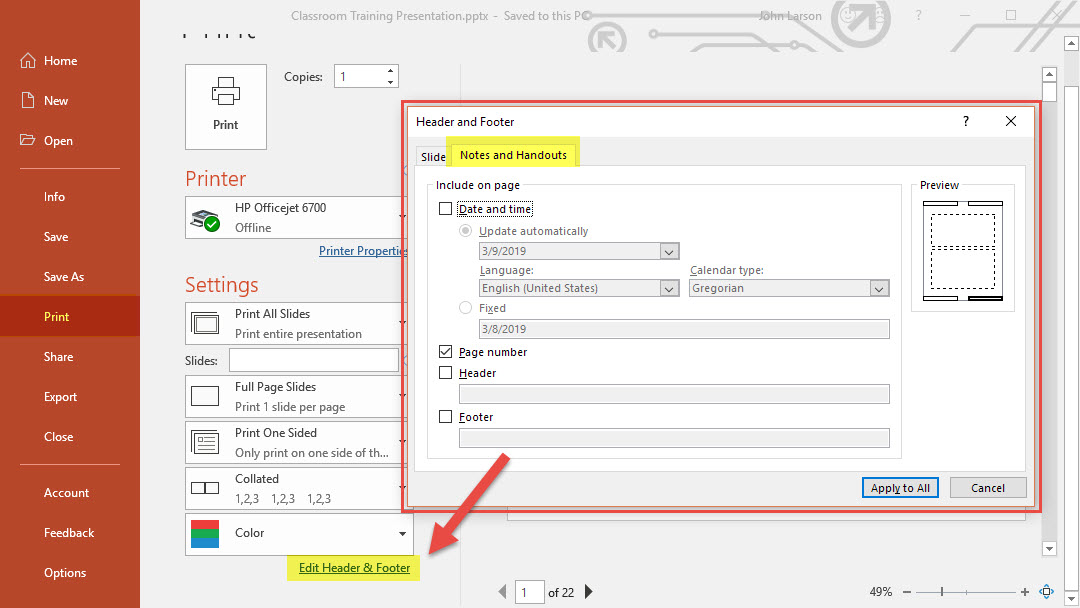Switch to the Slide tab

[x=433, y=156]
